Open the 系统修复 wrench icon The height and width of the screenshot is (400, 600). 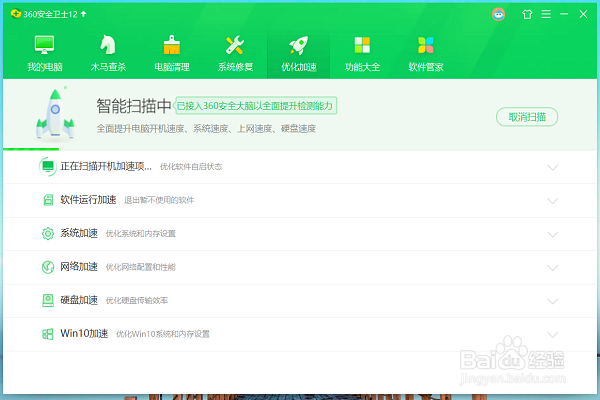click(x=235, y=44)
